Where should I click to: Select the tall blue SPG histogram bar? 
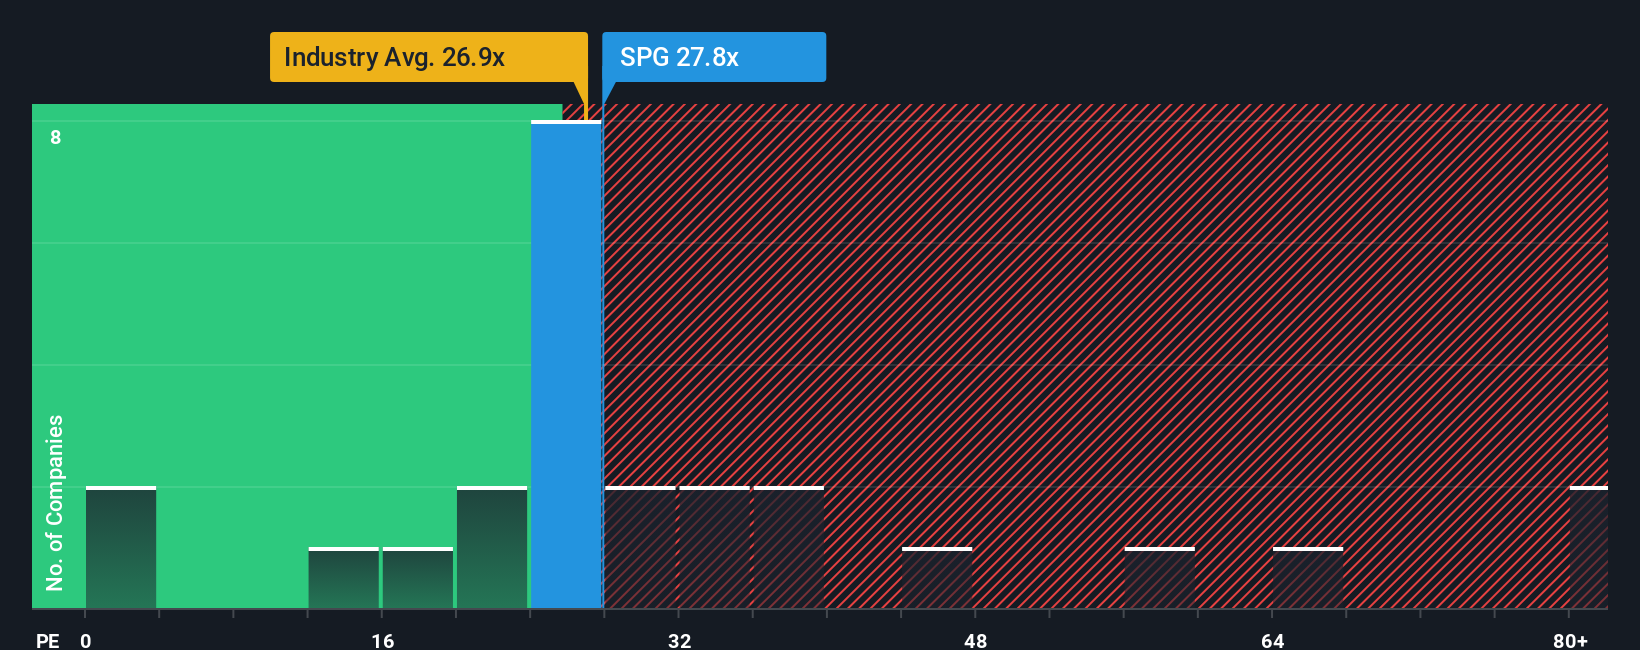[566, 364]
